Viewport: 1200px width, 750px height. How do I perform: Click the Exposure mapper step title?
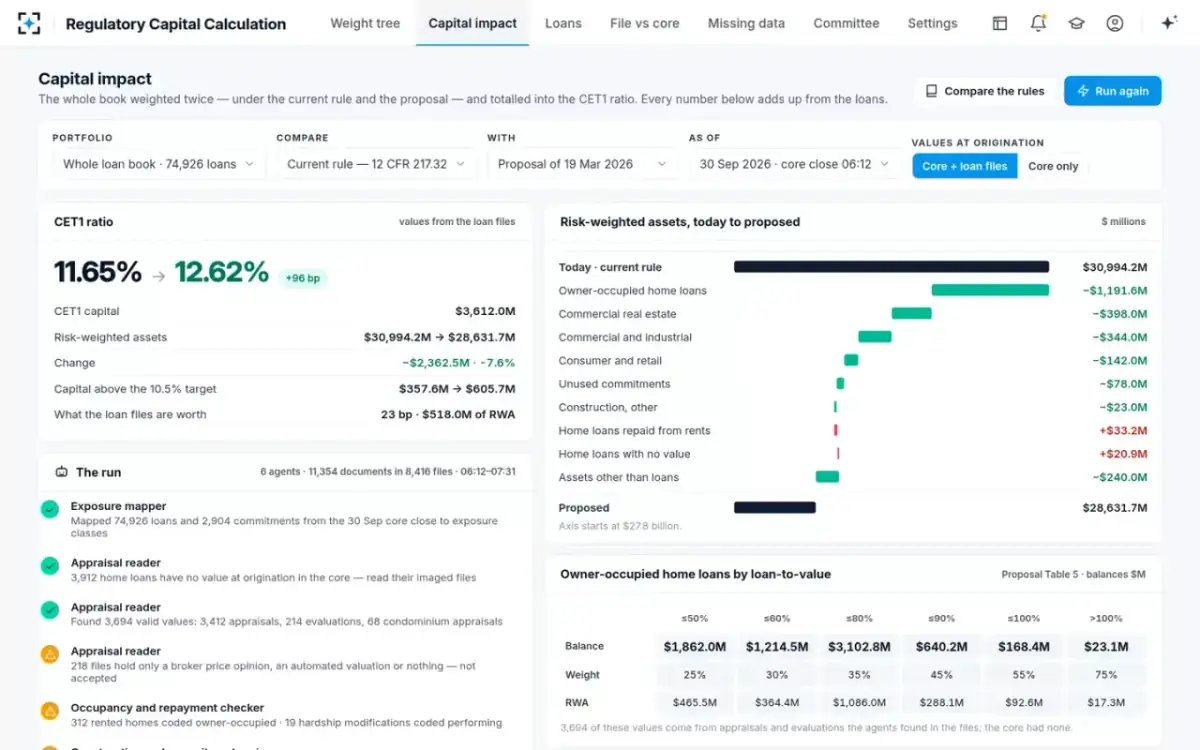(118, 506)
